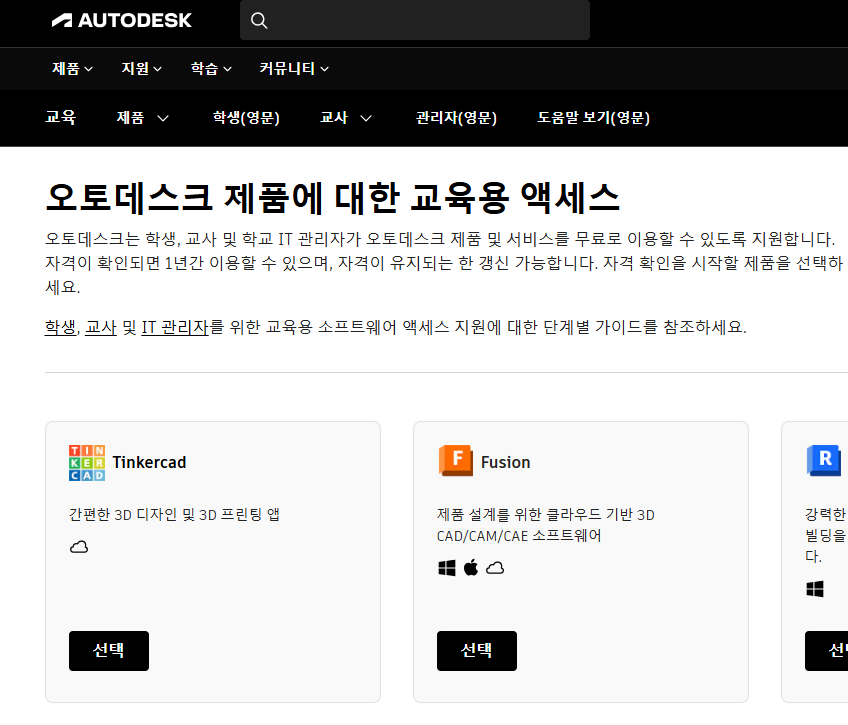Open 도움말 보기(영문) menu item
The height and width of the screenshot is (725, 848).
(x=593, y=118)
